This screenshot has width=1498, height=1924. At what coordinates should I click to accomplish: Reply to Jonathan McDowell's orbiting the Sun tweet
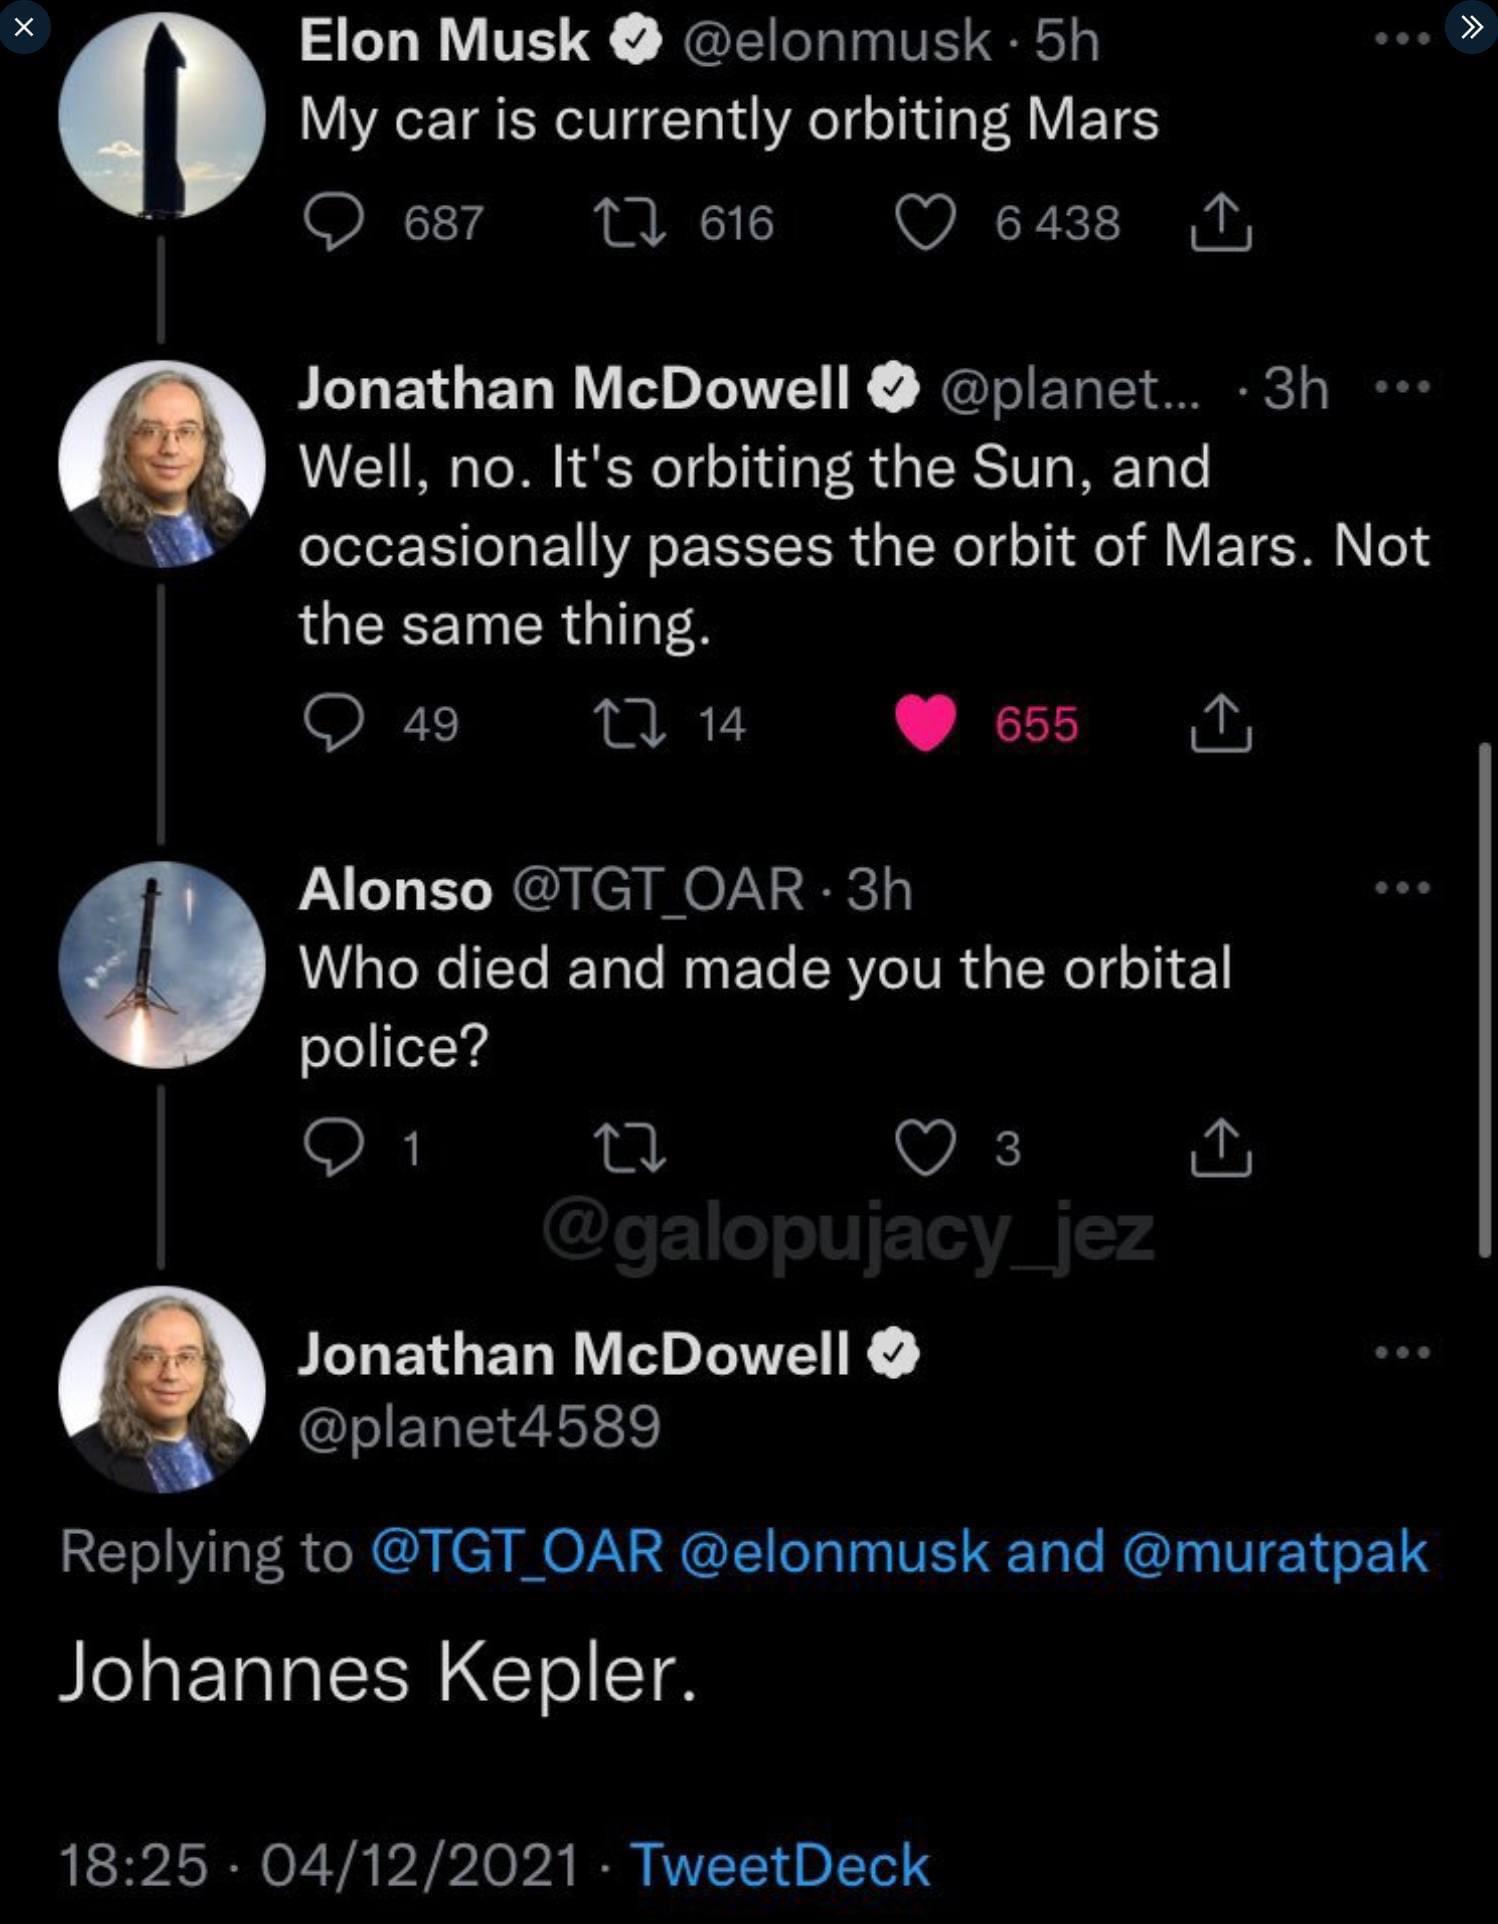click(333, 723)
